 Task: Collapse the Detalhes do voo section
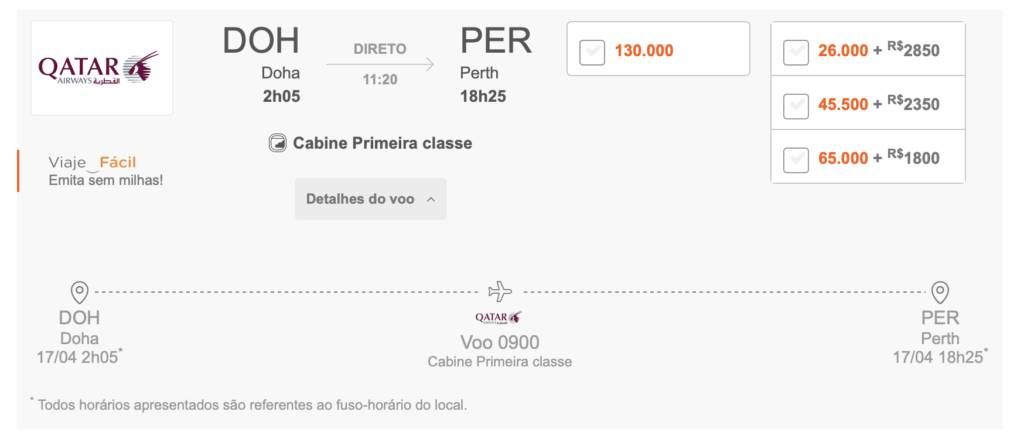click(370, 199)
